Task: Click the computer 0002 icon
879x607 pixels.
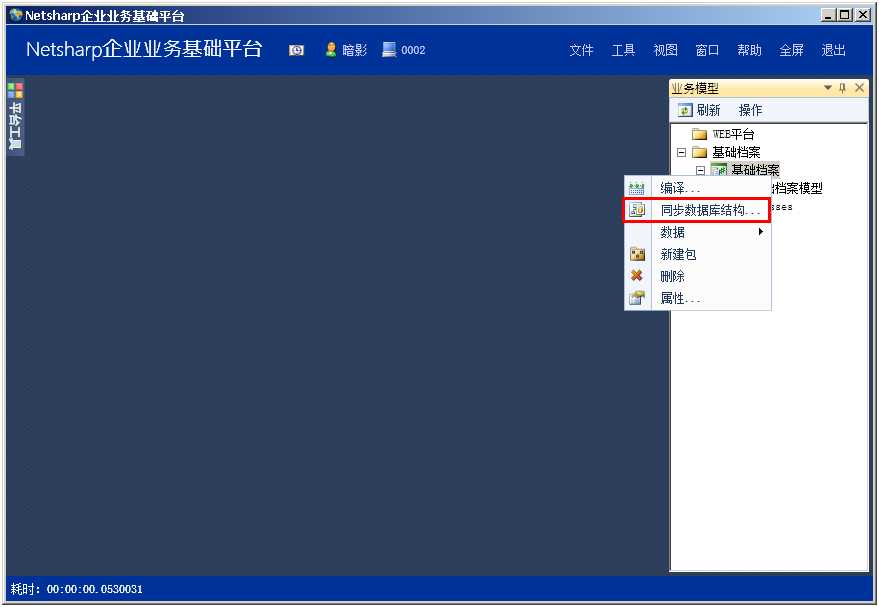Action: pos(388,50)
